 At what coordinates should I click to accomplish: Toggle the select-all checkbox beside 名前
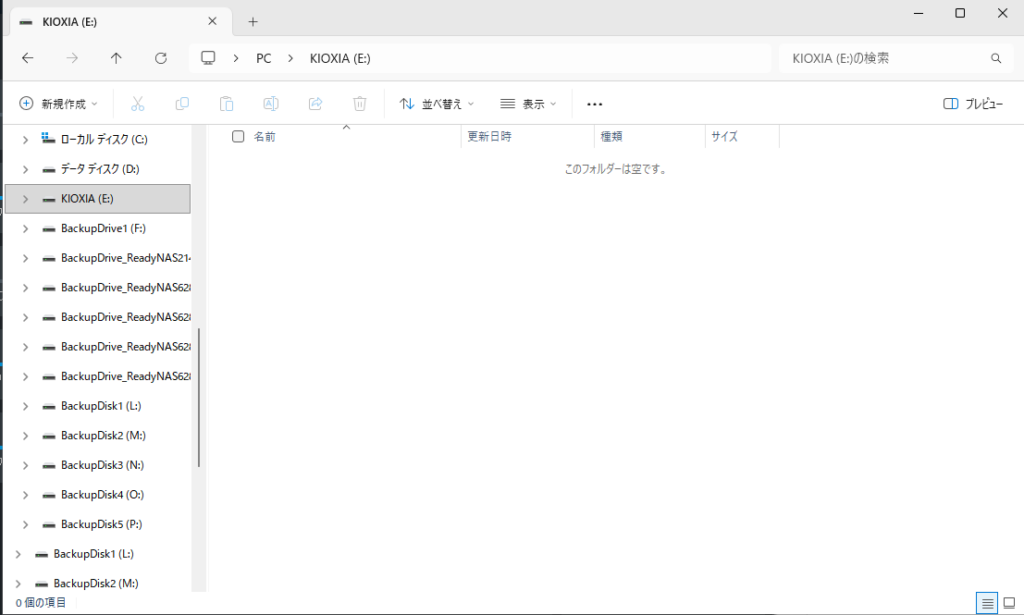point(238,137)
